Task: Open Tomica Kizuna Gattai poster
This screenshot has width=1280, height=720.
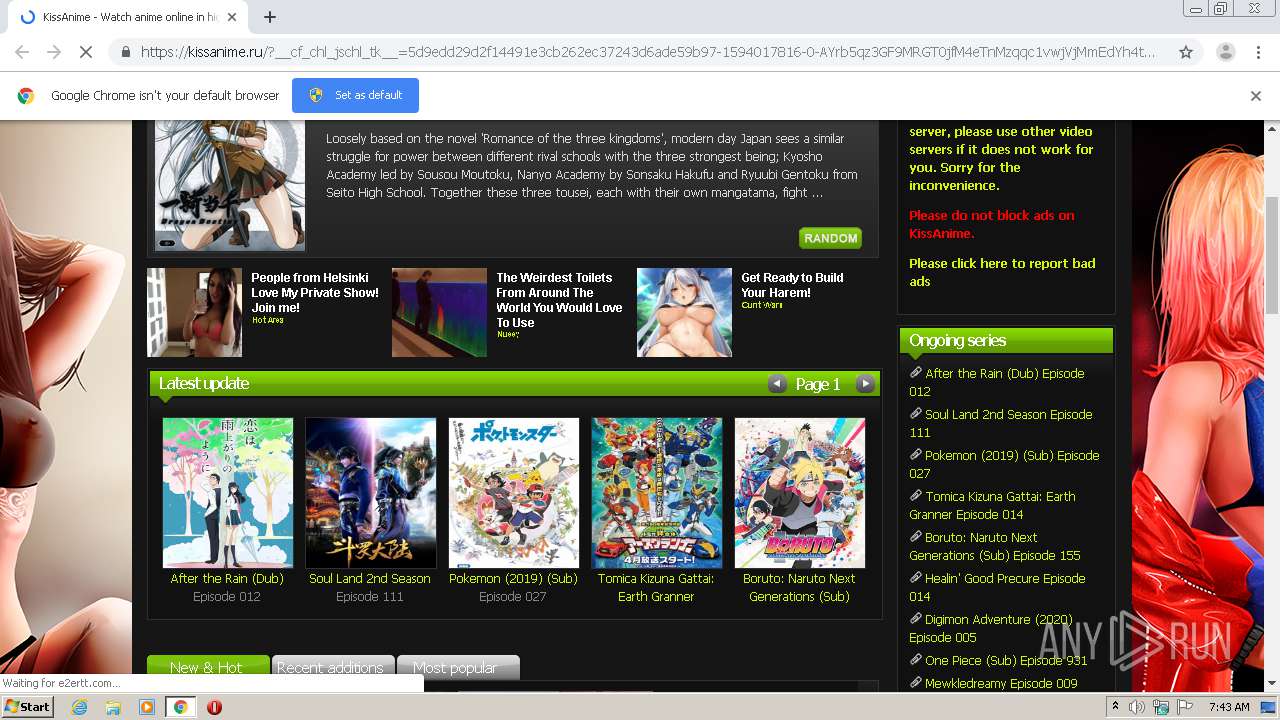Action: point(656,493)
